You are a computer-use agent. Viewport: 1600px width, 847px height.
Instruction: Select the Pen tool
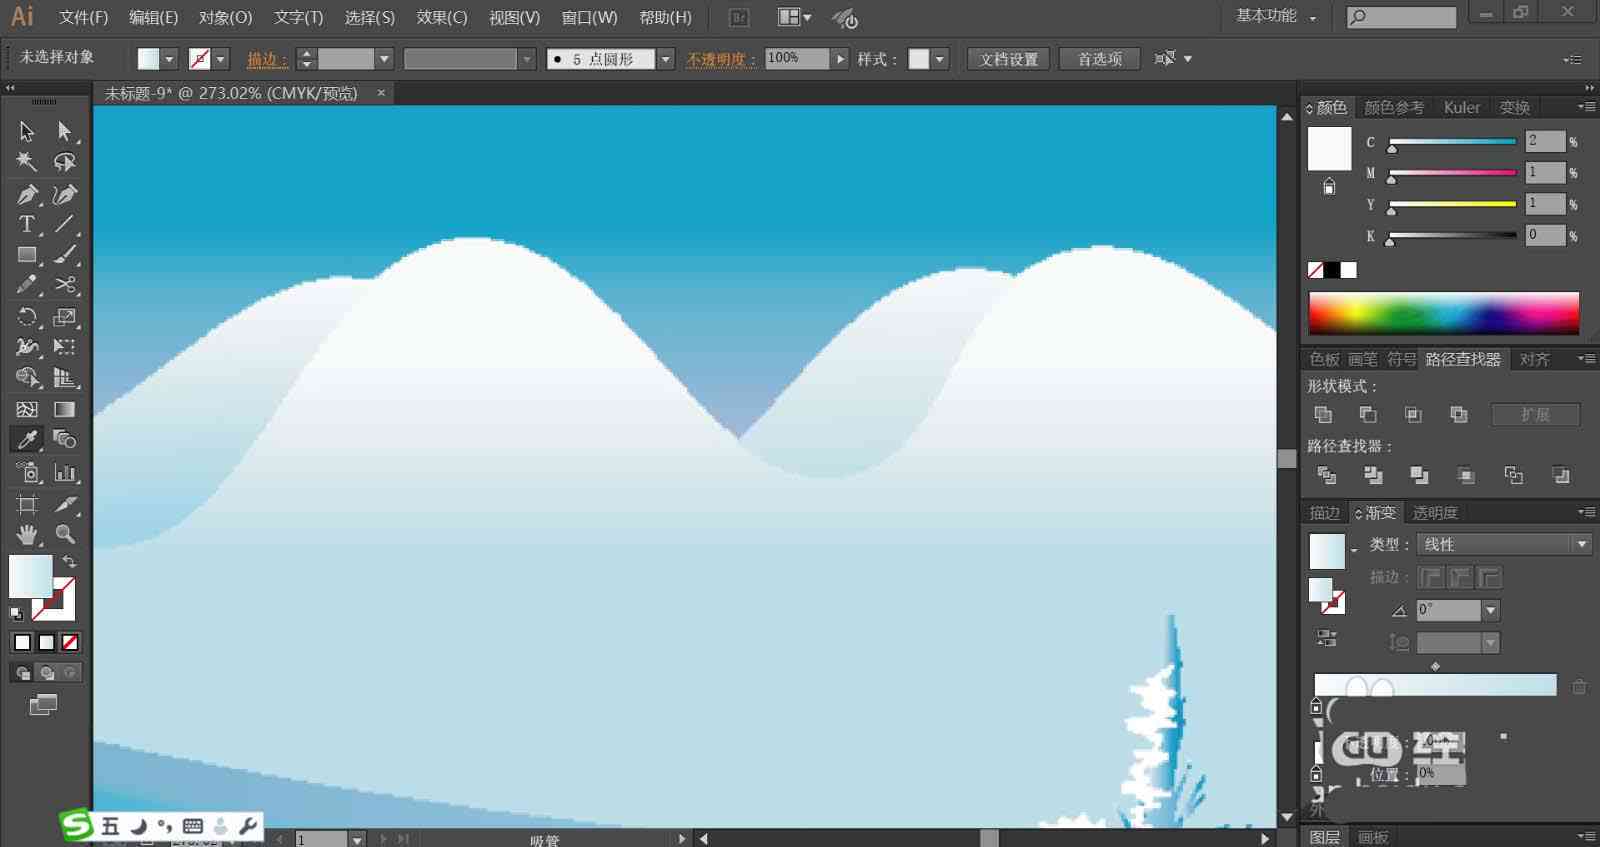click(27, 194)
